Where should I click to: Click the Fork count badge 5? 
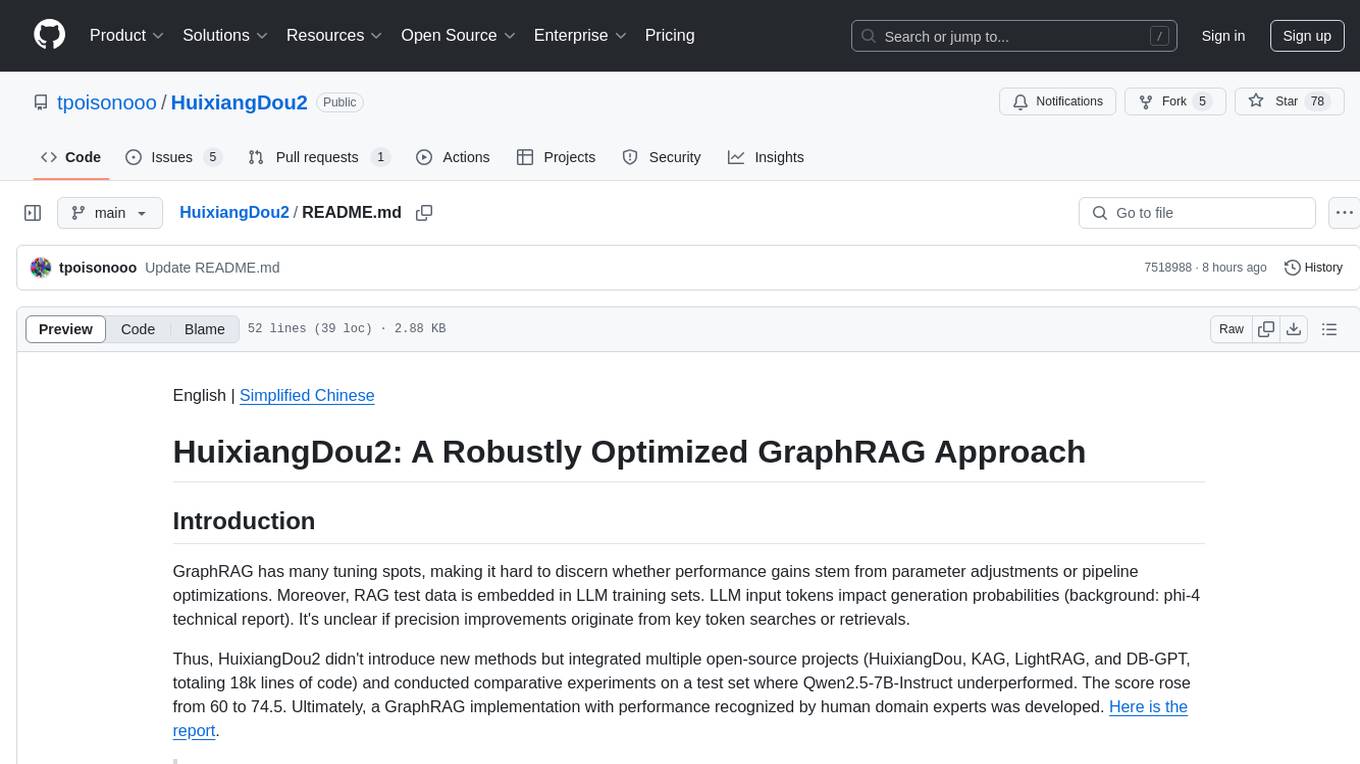(1203, 101)
